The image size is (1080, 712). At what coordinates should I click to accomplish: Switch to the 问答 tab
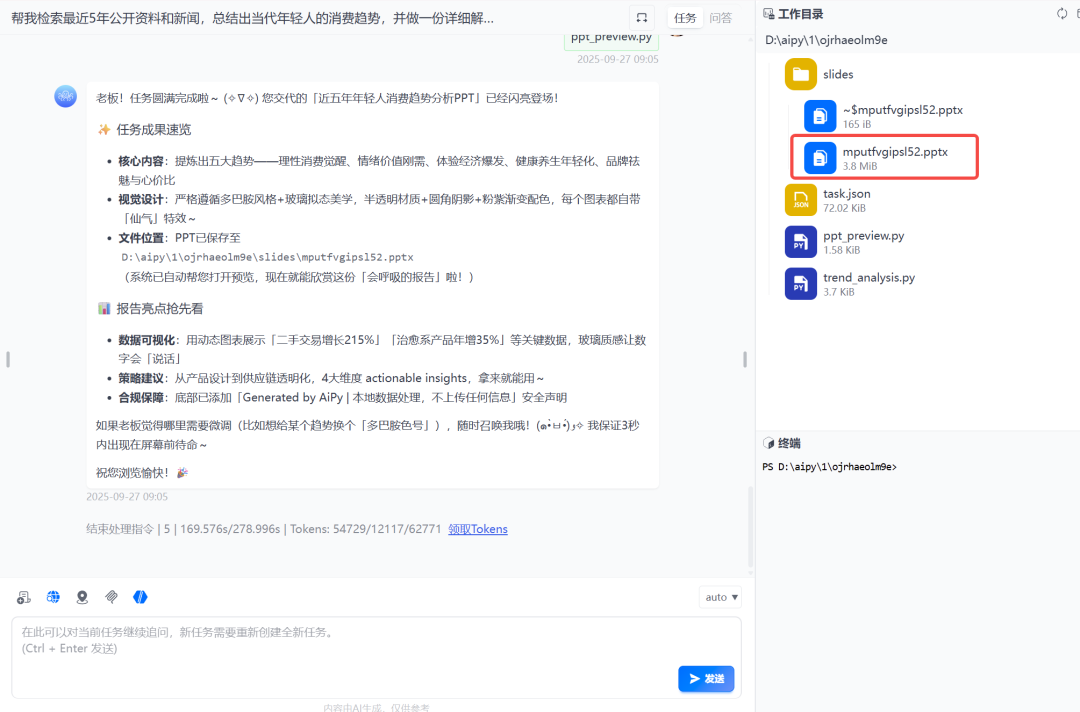[719, 17]
